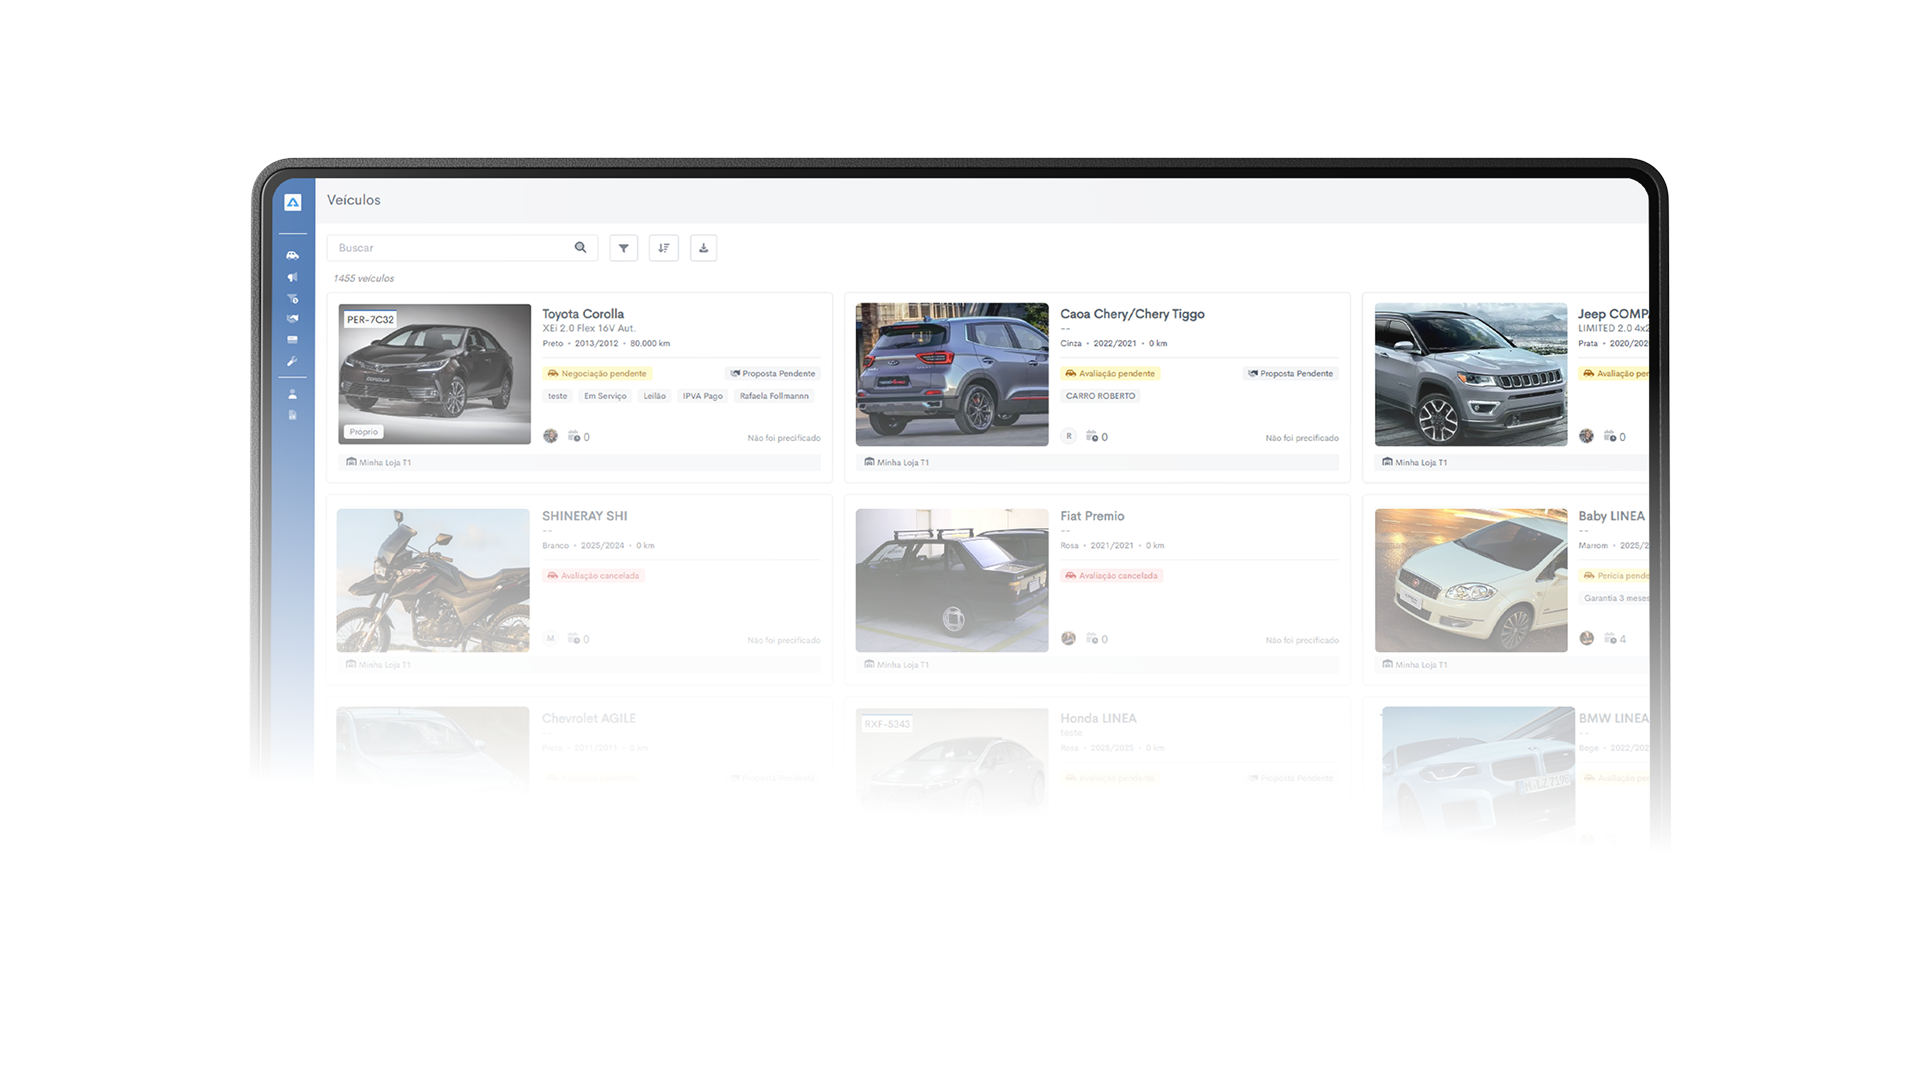Click Proposta Pendente badge on Chery Tiggo
The height and width of the screenshot is (1088, 1920).
pos(1290,374)
